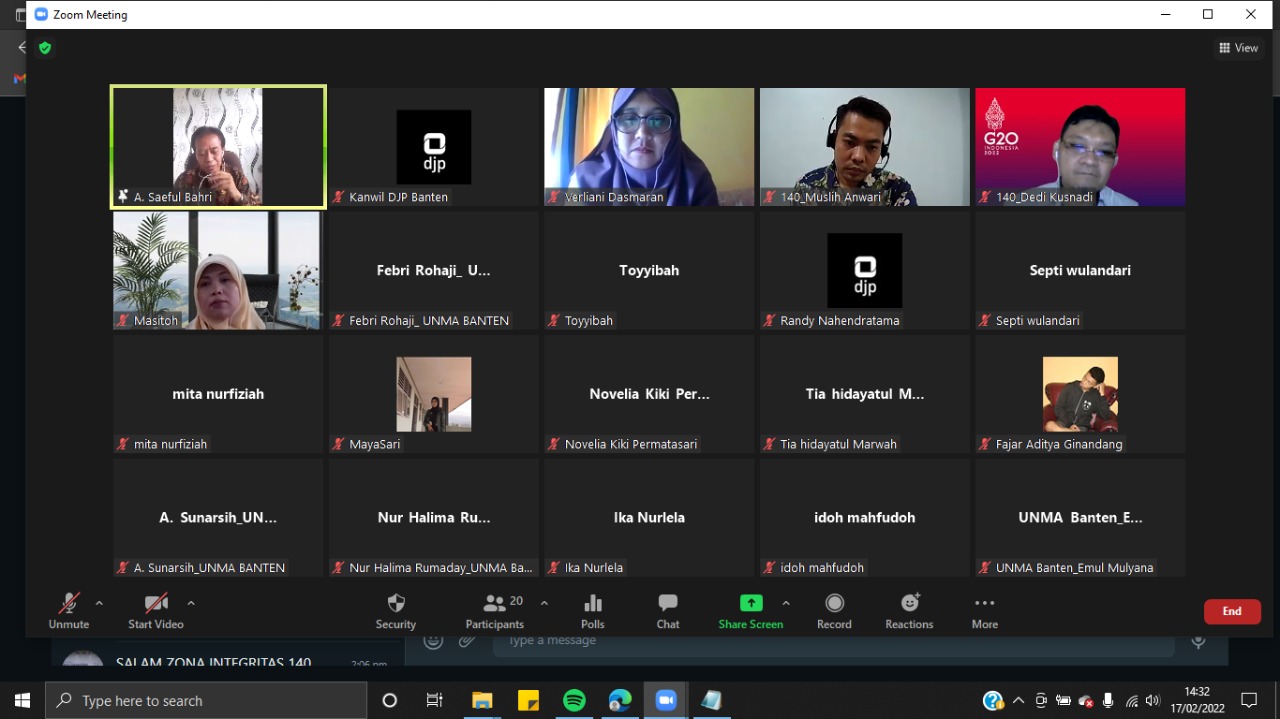Expand share options arrow beside Share Screen
The image size is (1280, 719).
(786, 603)
